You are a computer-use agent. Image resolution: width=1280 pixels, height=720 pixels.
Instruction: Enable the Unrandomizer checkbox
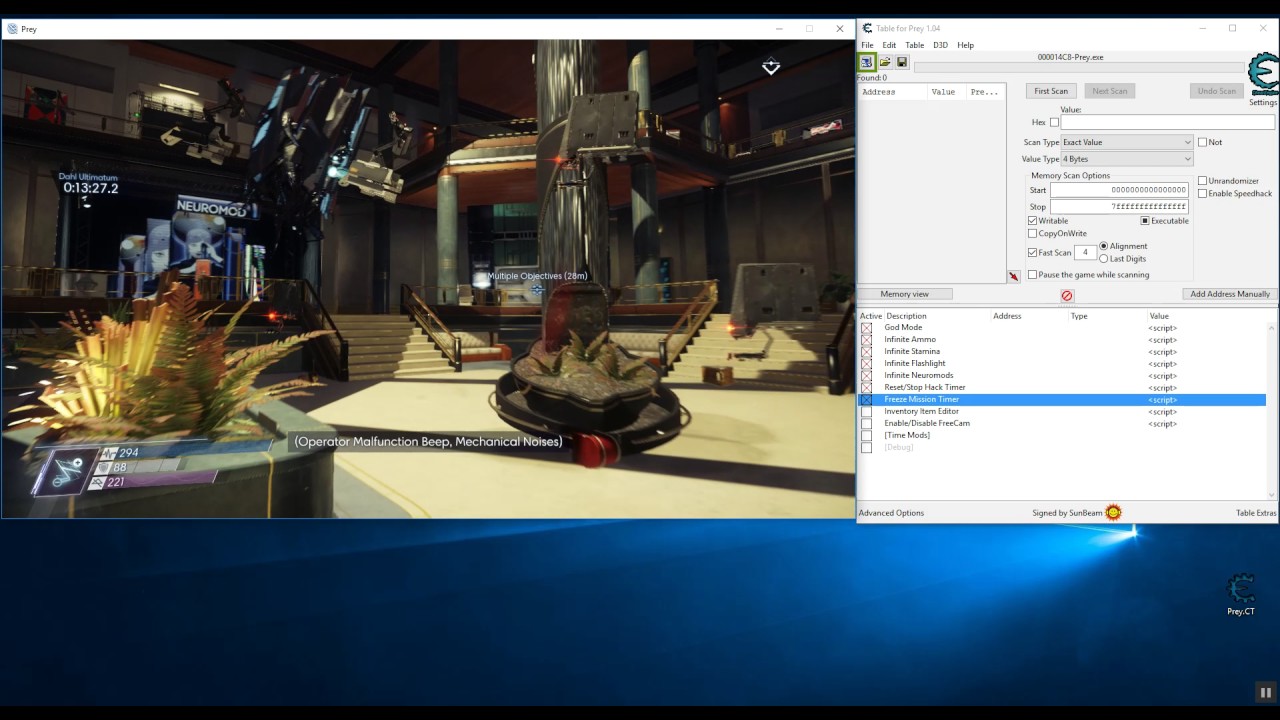tap(1203, 181)
